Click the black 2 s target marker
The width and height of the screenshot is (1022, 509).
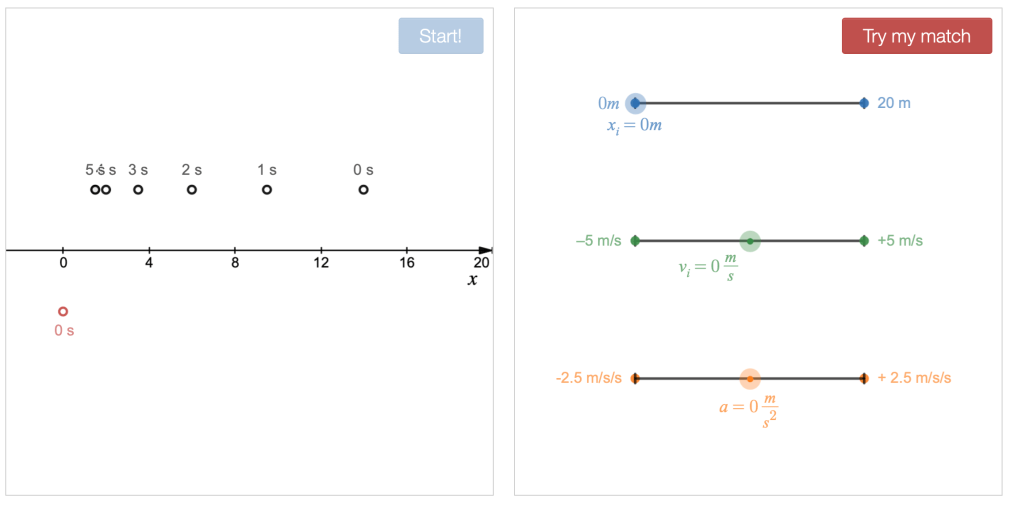[192, 190]
